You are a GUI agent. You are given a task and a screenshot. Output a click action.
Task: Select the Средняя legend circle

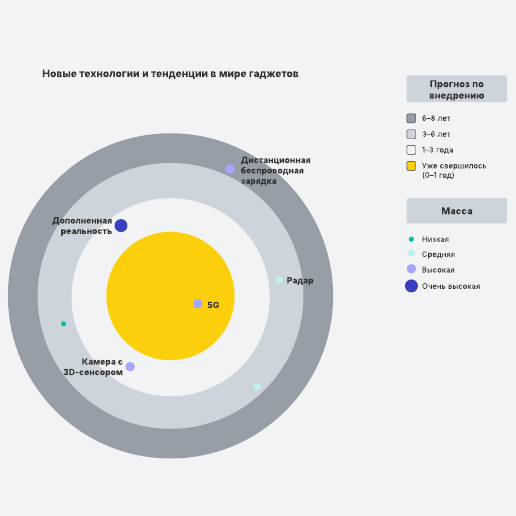coord(411,253)
